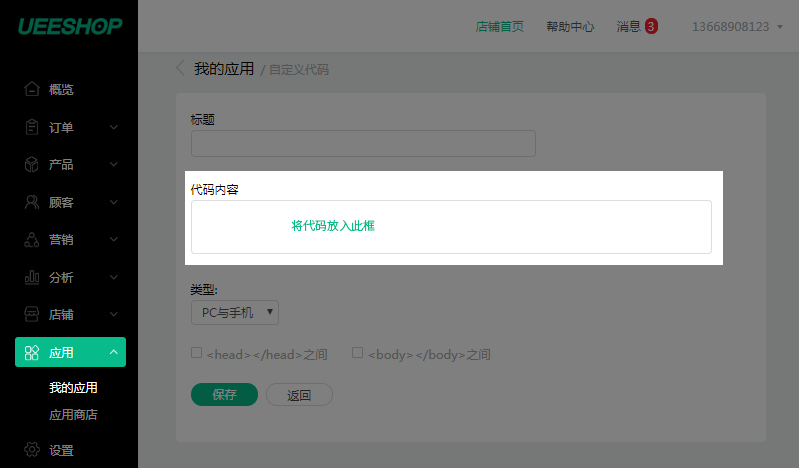Click the 订单 clipboard icon

[x=32, y=127]
